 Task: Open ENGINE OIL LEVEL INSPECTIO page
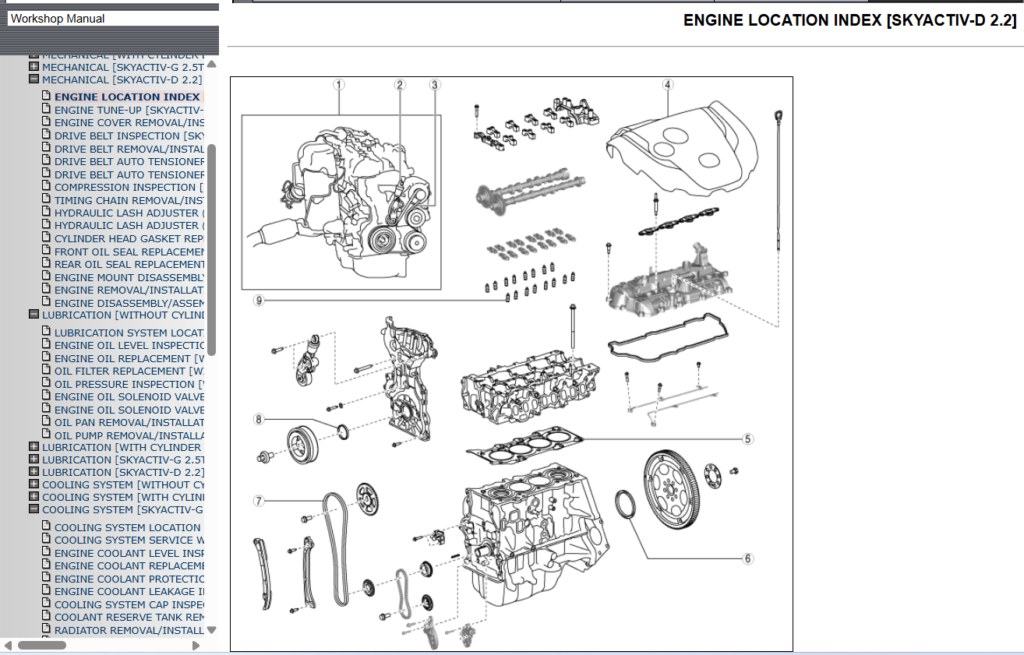point(129,345)
